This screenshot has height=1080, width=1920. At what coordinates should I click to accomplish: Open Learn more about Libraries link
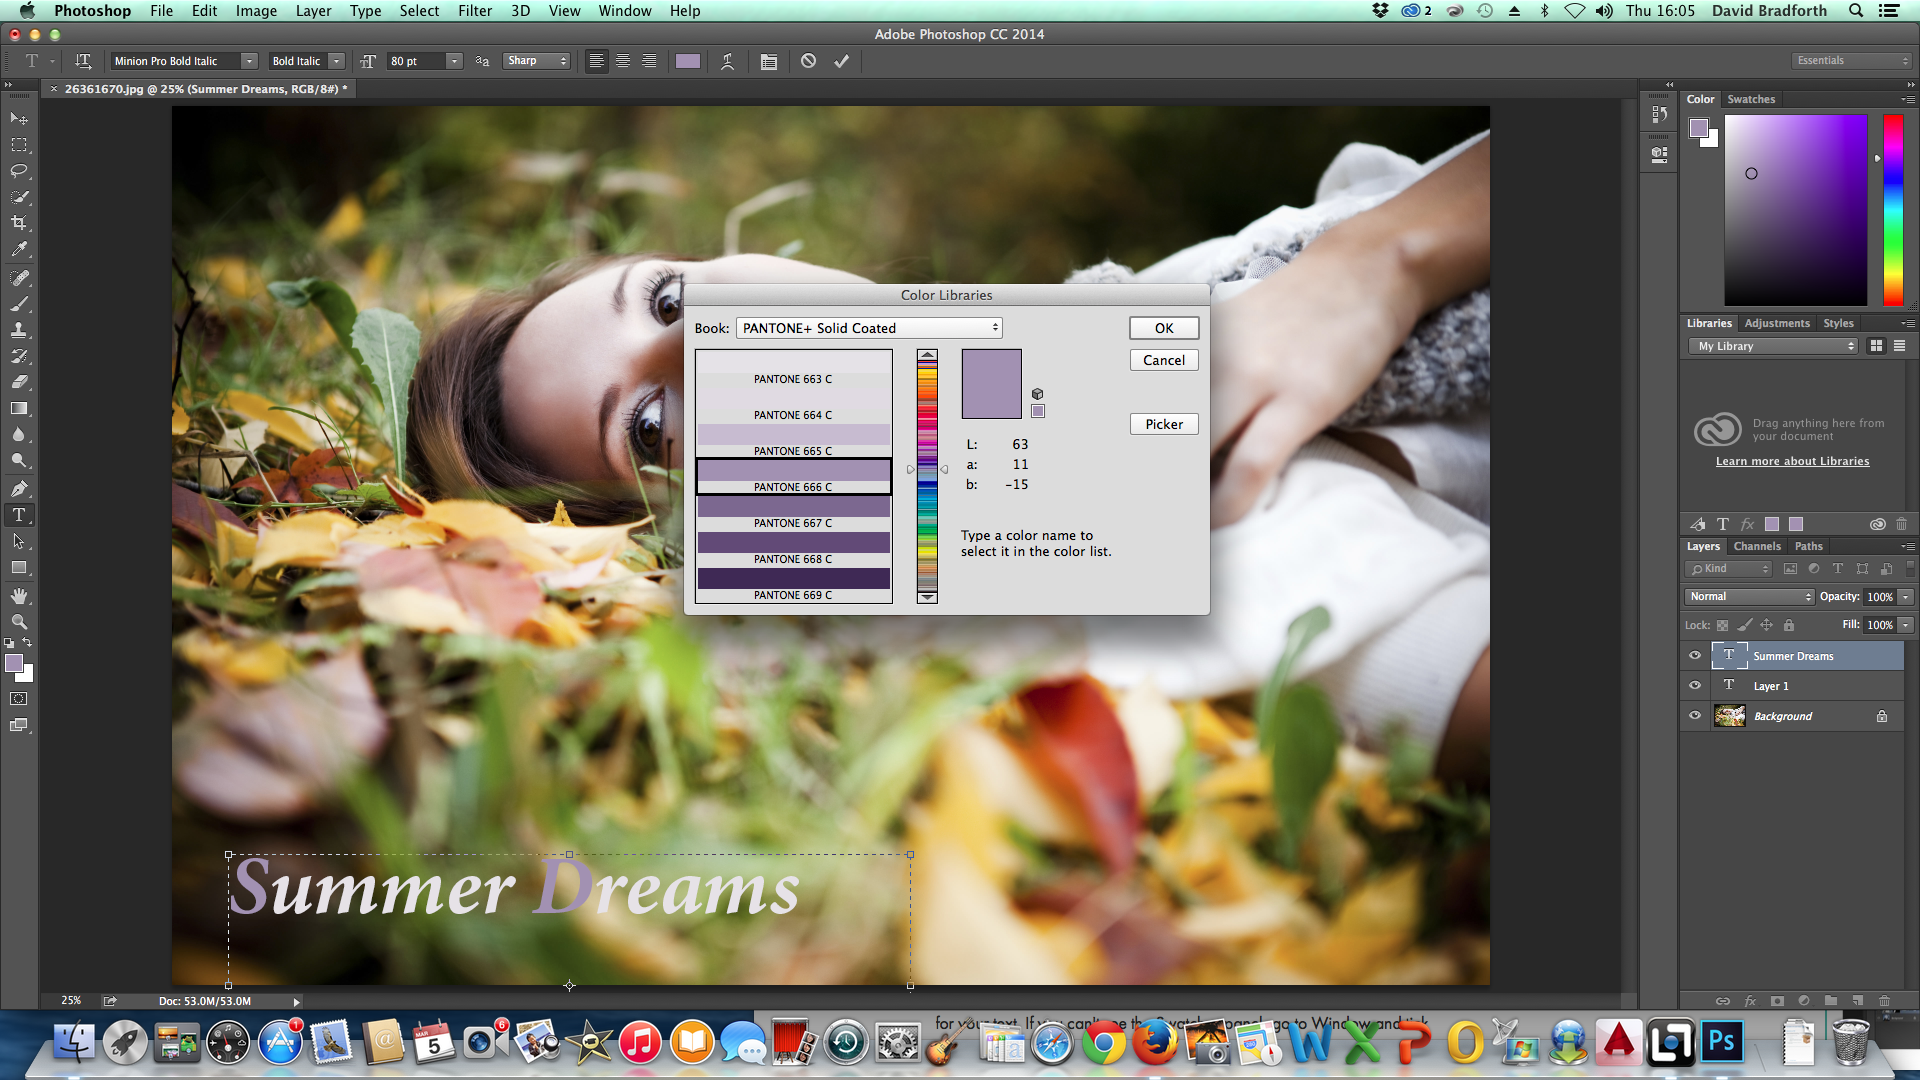pos(1792,461)
